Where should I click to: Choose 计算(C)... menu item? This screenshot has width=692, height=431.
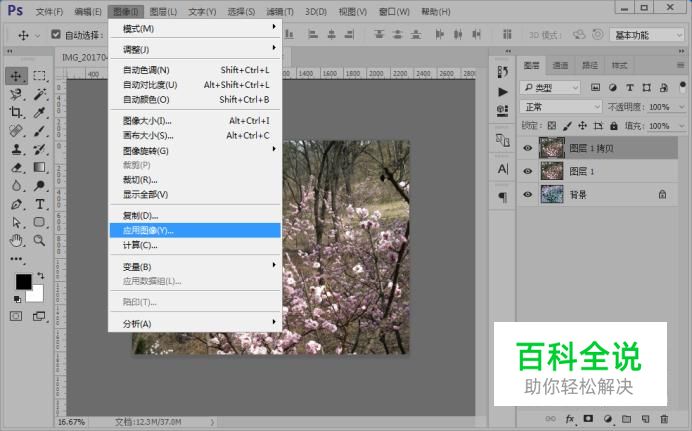195,245
